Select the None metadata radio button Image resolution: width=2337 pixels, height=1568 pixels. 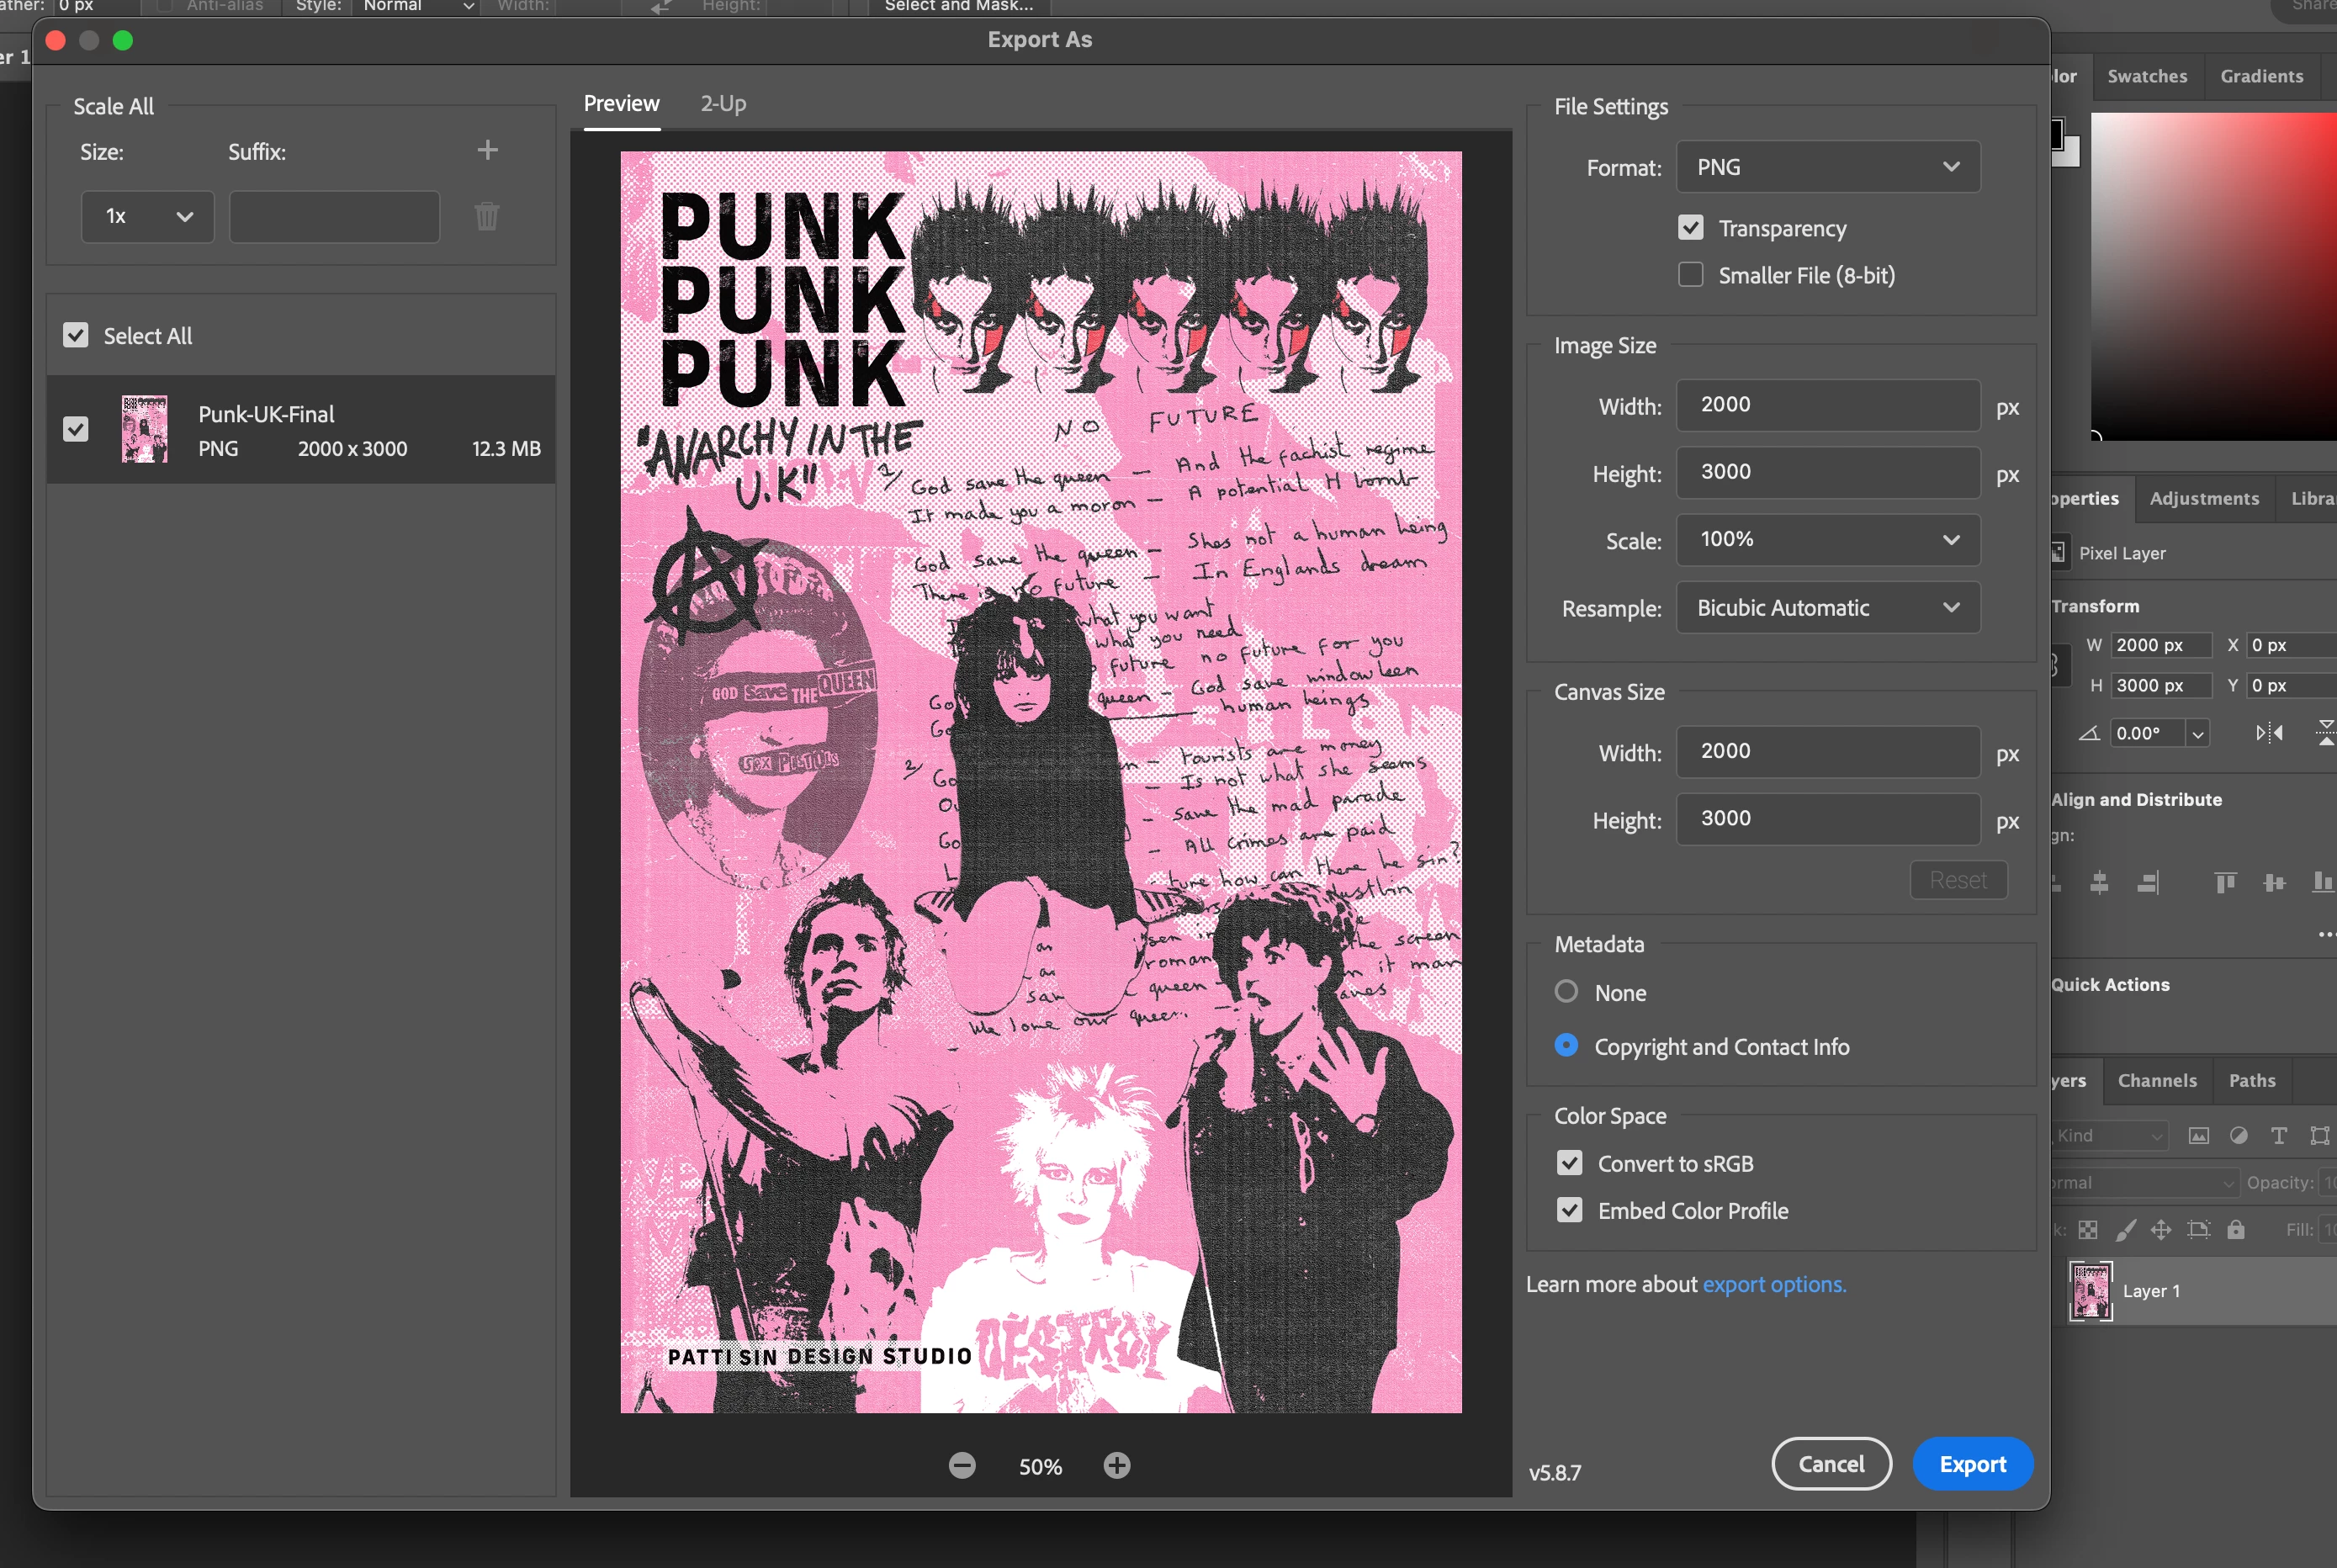(1567, 992)
